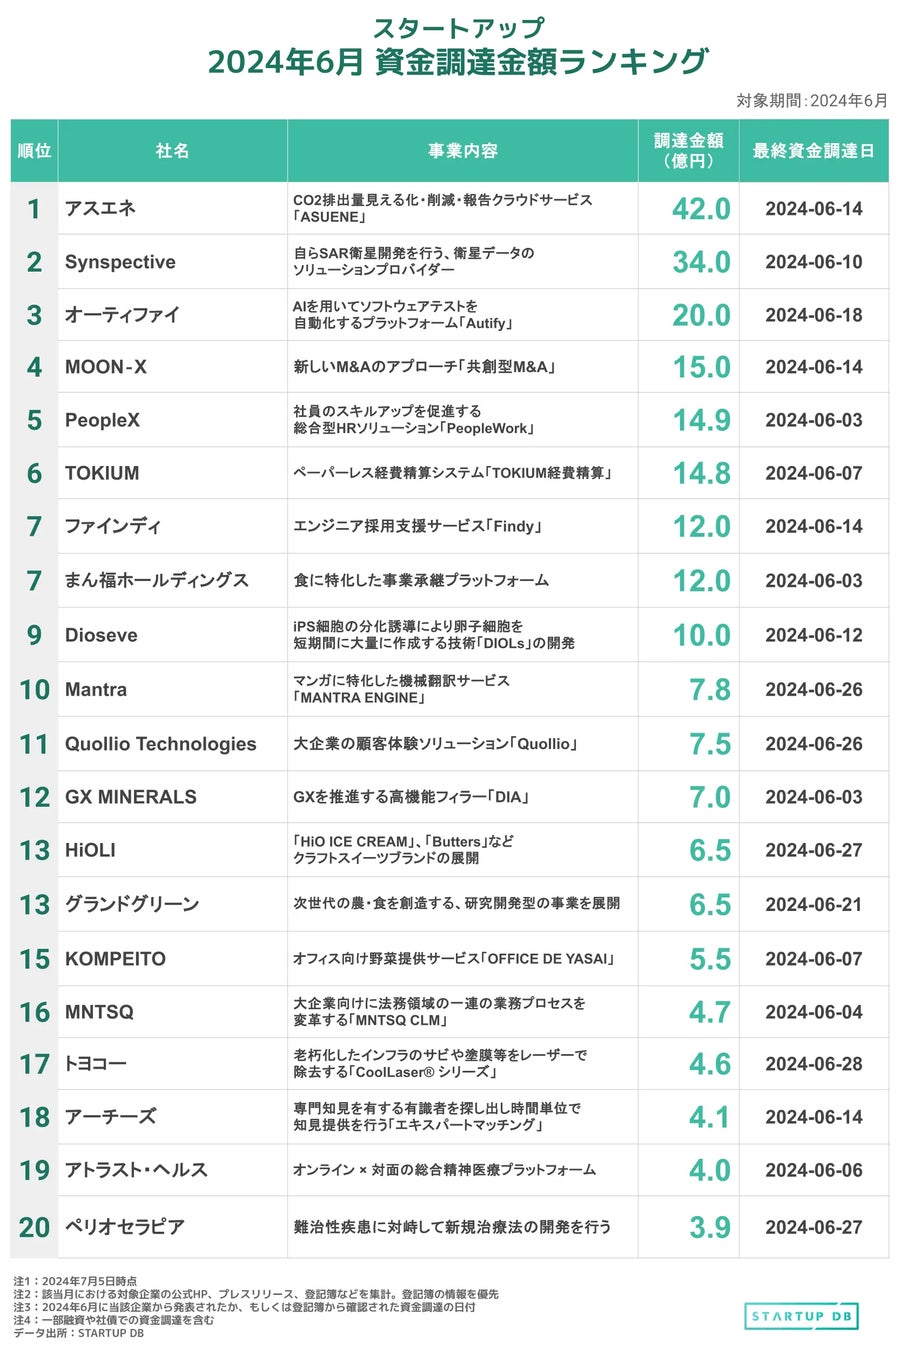The height and width of the screenshot is (1350, 900).
Task: Select the オーティファイ company name
Action: 122,315
